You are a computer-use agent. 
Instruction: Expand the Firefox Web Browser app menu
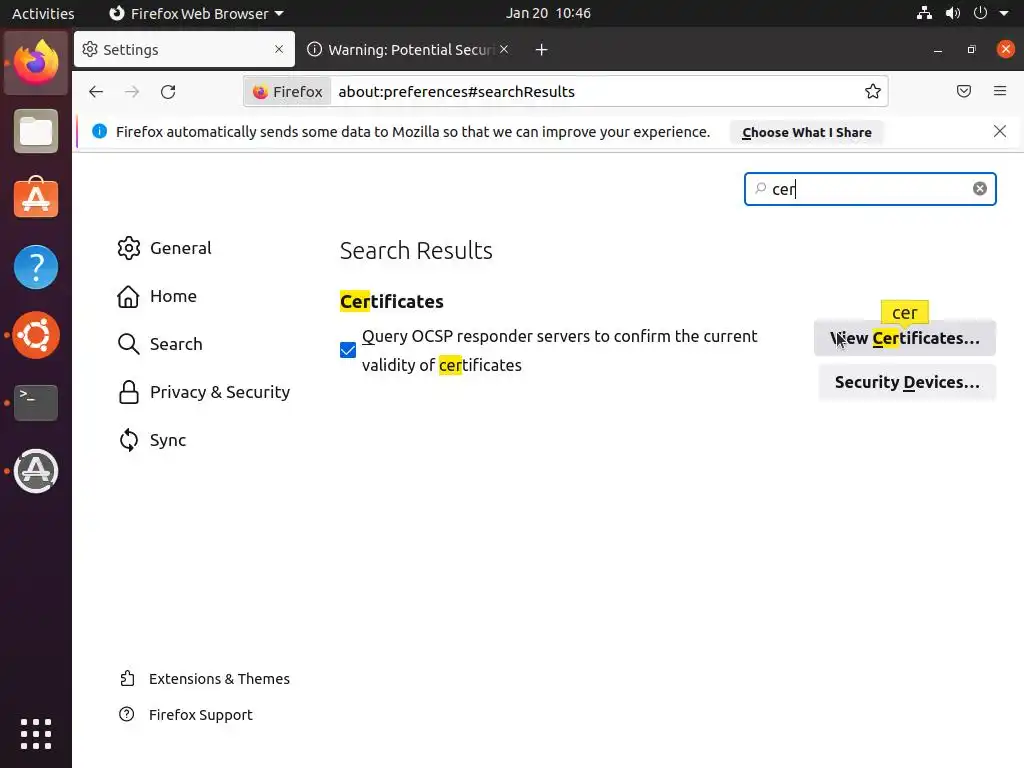(x=196, y=14)
